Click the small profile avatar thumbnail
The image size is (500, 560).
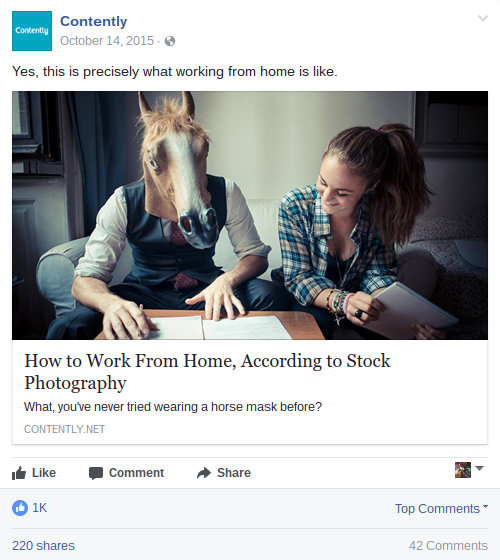point(463,470)
